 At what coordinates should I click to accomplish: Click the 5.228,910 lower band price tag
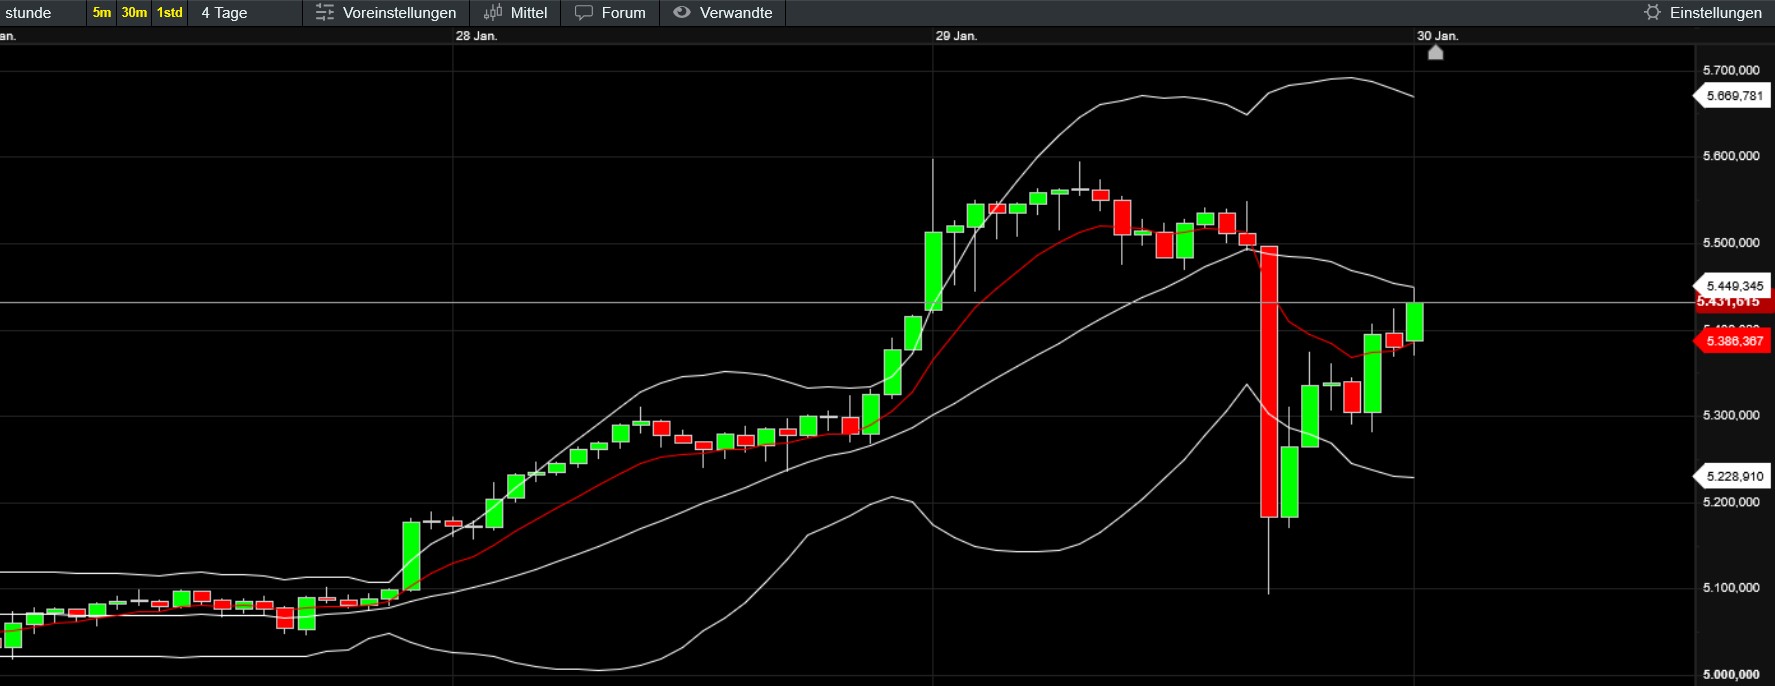1733,477
